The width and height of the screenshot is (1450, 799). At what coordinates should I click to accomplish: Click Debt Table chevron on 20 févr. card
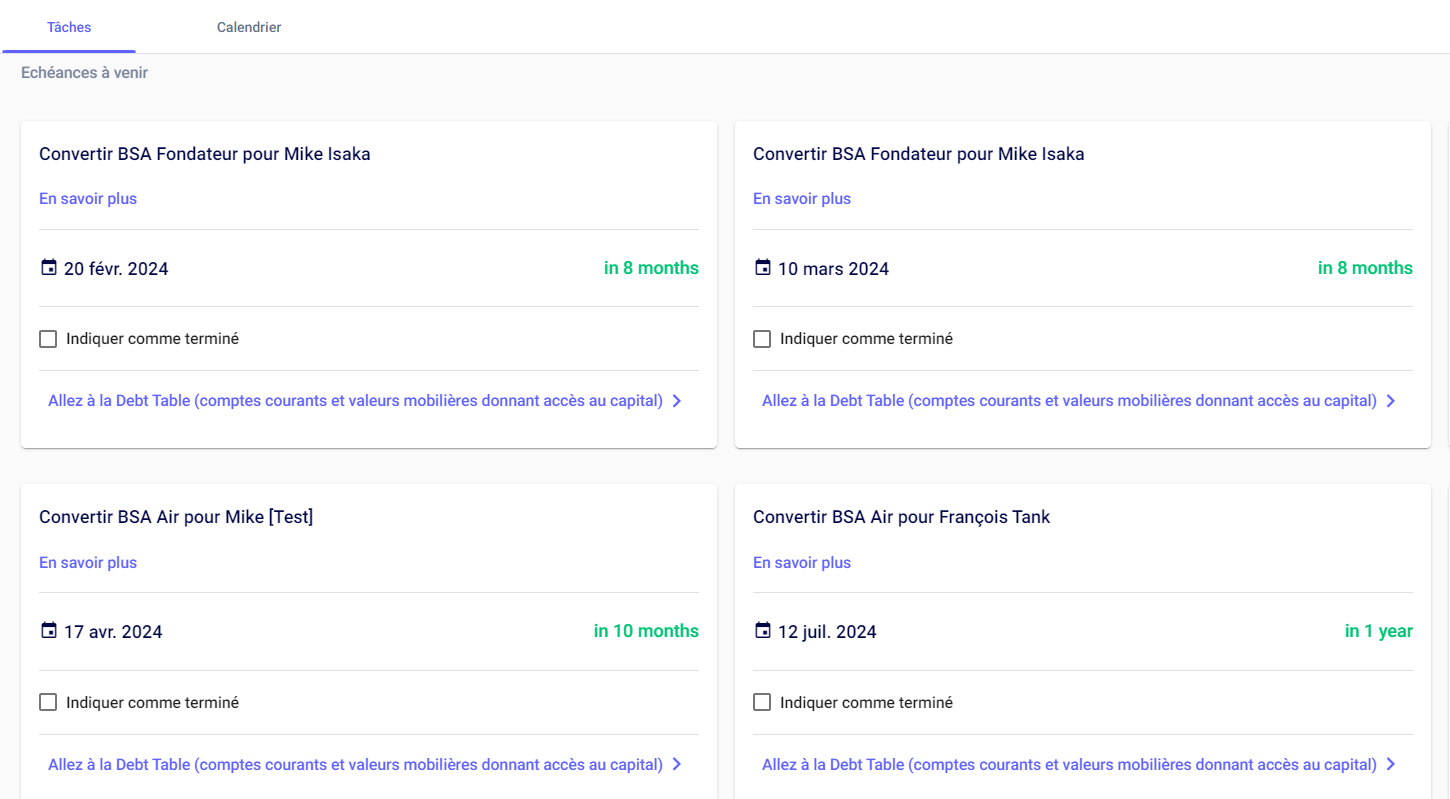coord(677,401)
